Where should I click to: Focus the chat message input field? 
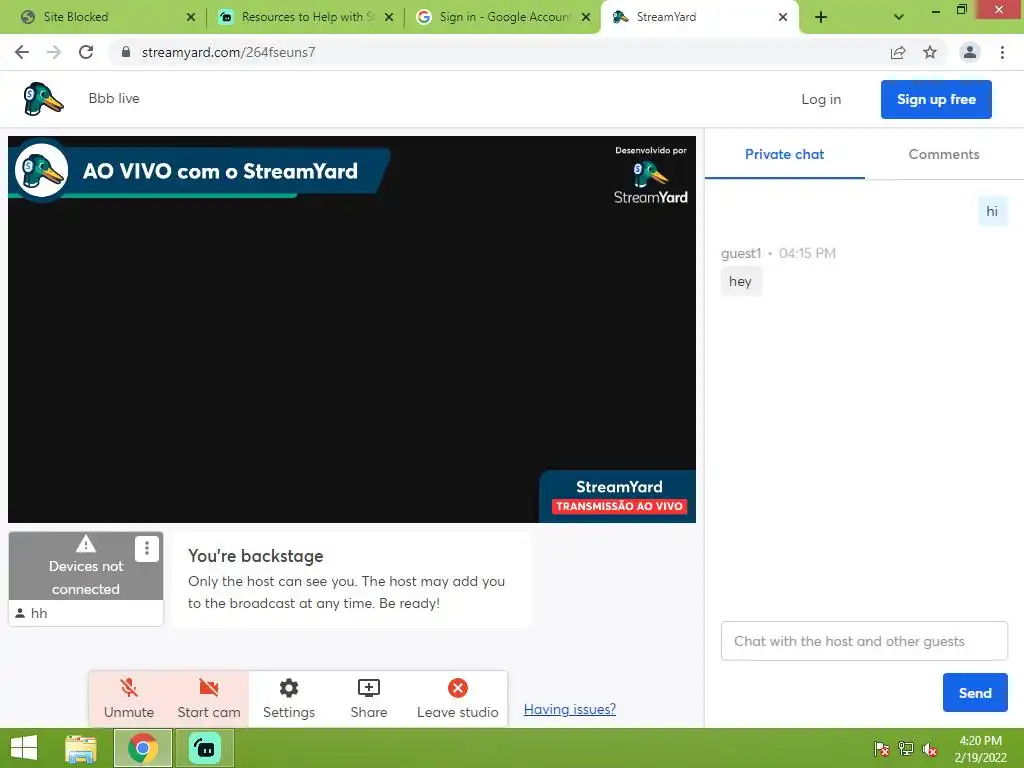[x=864, y=641]
